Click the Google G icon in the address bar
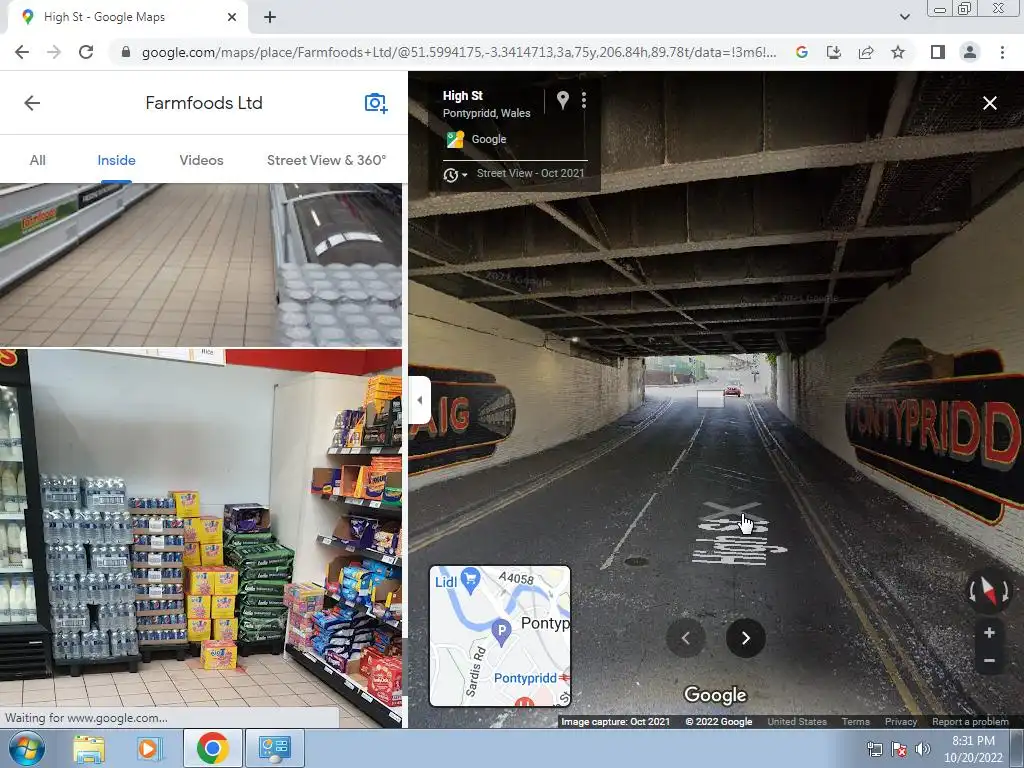Screen dimensions: 1024x768 click(x=801, y=52)
